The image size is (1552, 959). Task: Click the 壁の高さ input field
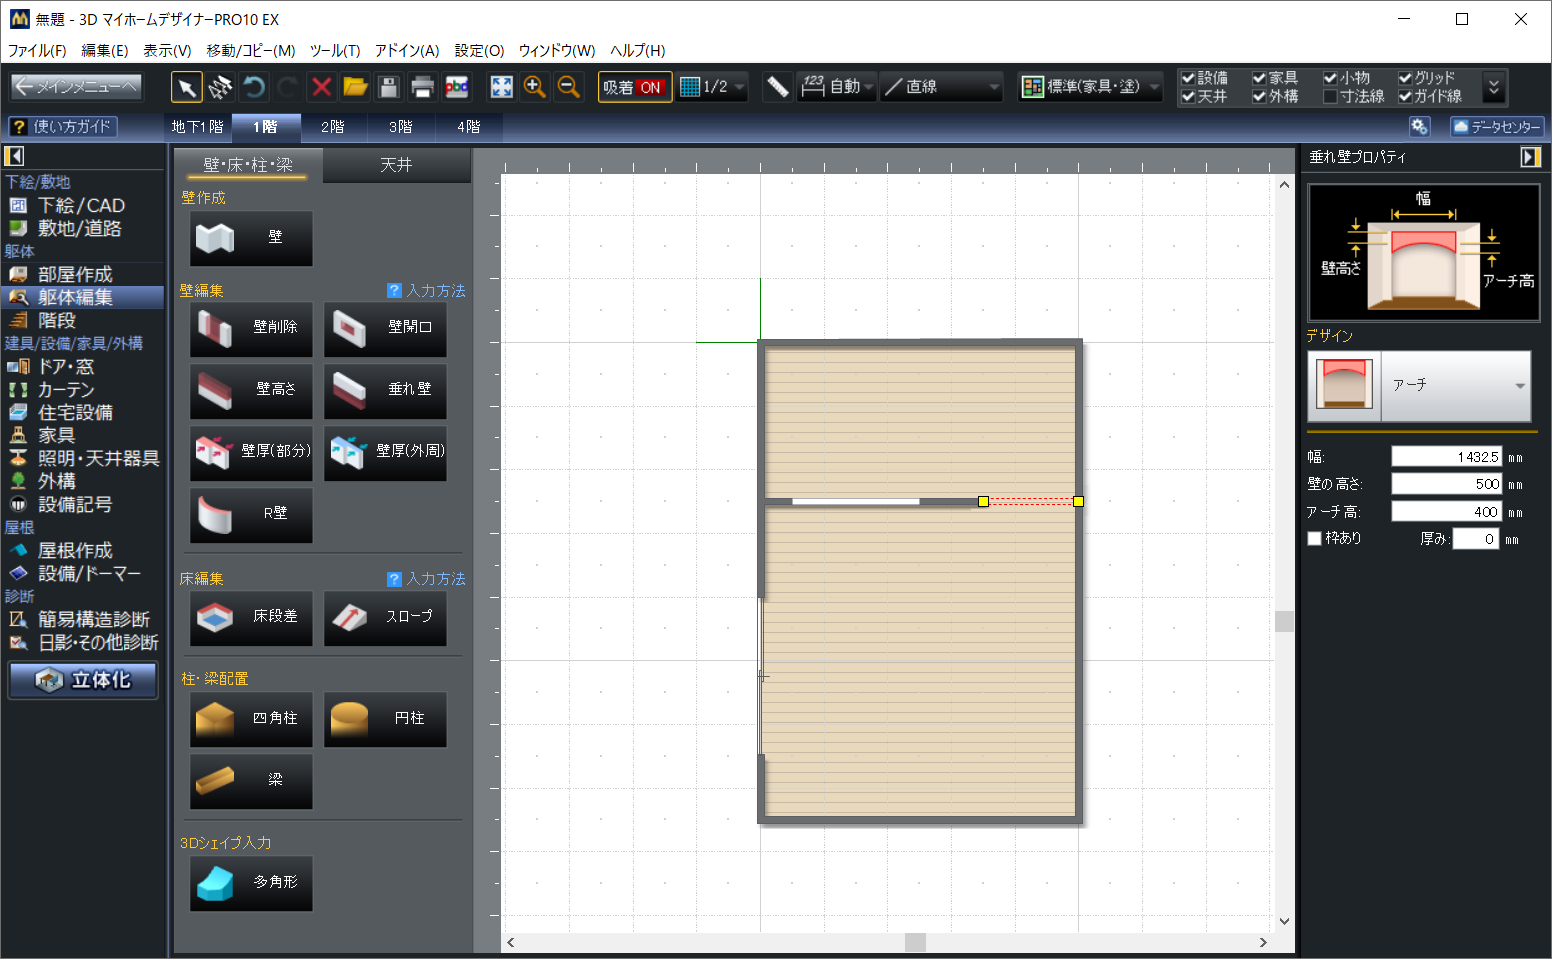pyautogui.click(x=1446, y=484)
